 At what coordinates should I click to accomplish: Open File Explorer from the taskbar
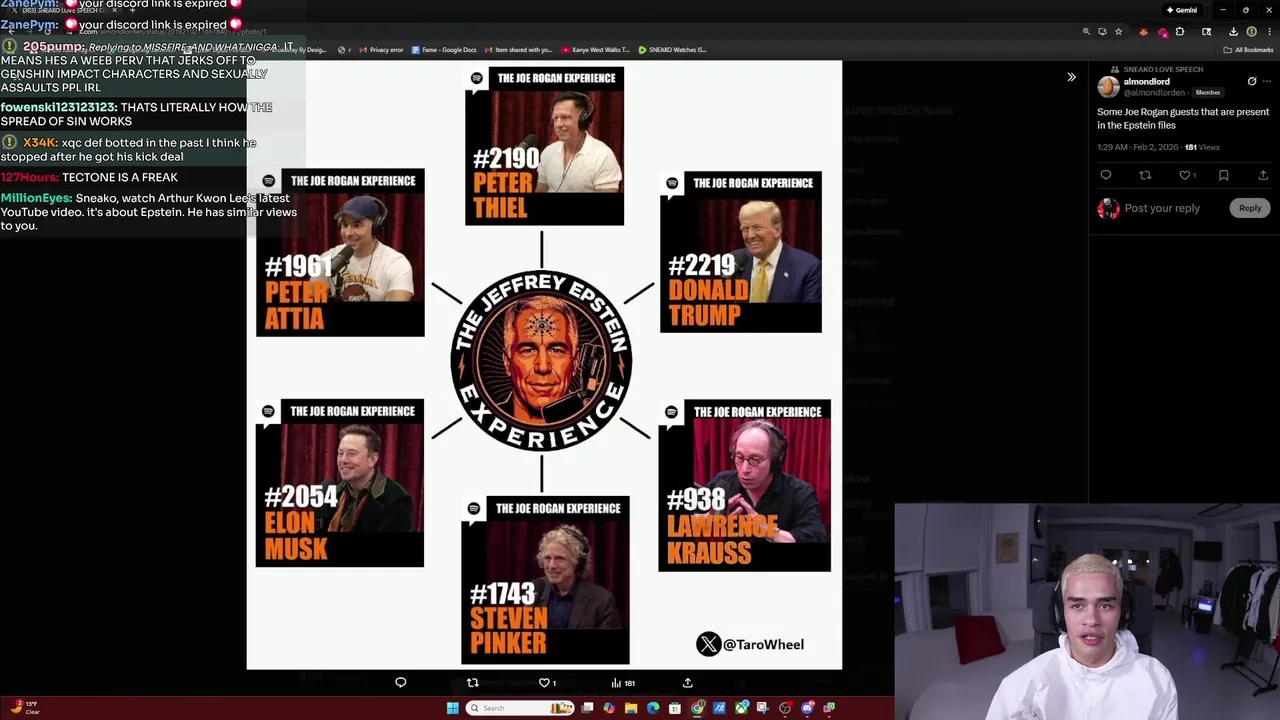pyautogui.click(x=631, y=708)
